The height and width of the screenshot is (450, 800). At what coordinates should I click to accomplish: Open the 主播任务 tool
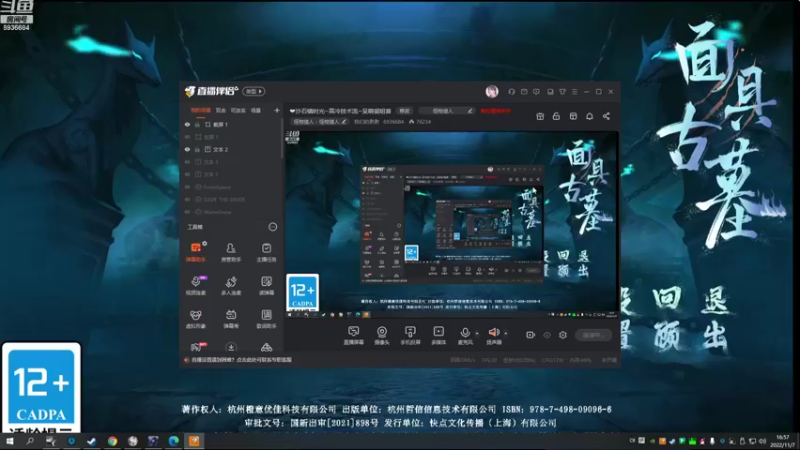click(x=266, y=252)
